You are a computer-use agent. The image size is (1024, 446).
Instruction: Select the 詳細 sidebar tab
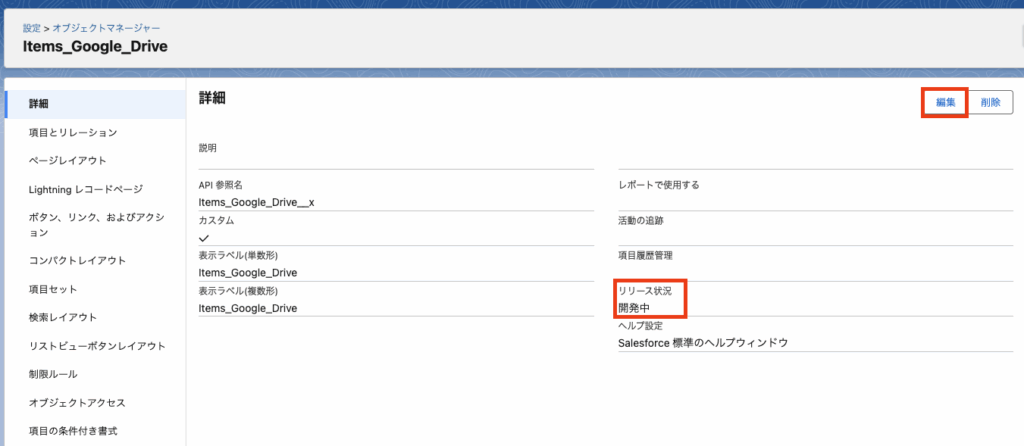40,104
